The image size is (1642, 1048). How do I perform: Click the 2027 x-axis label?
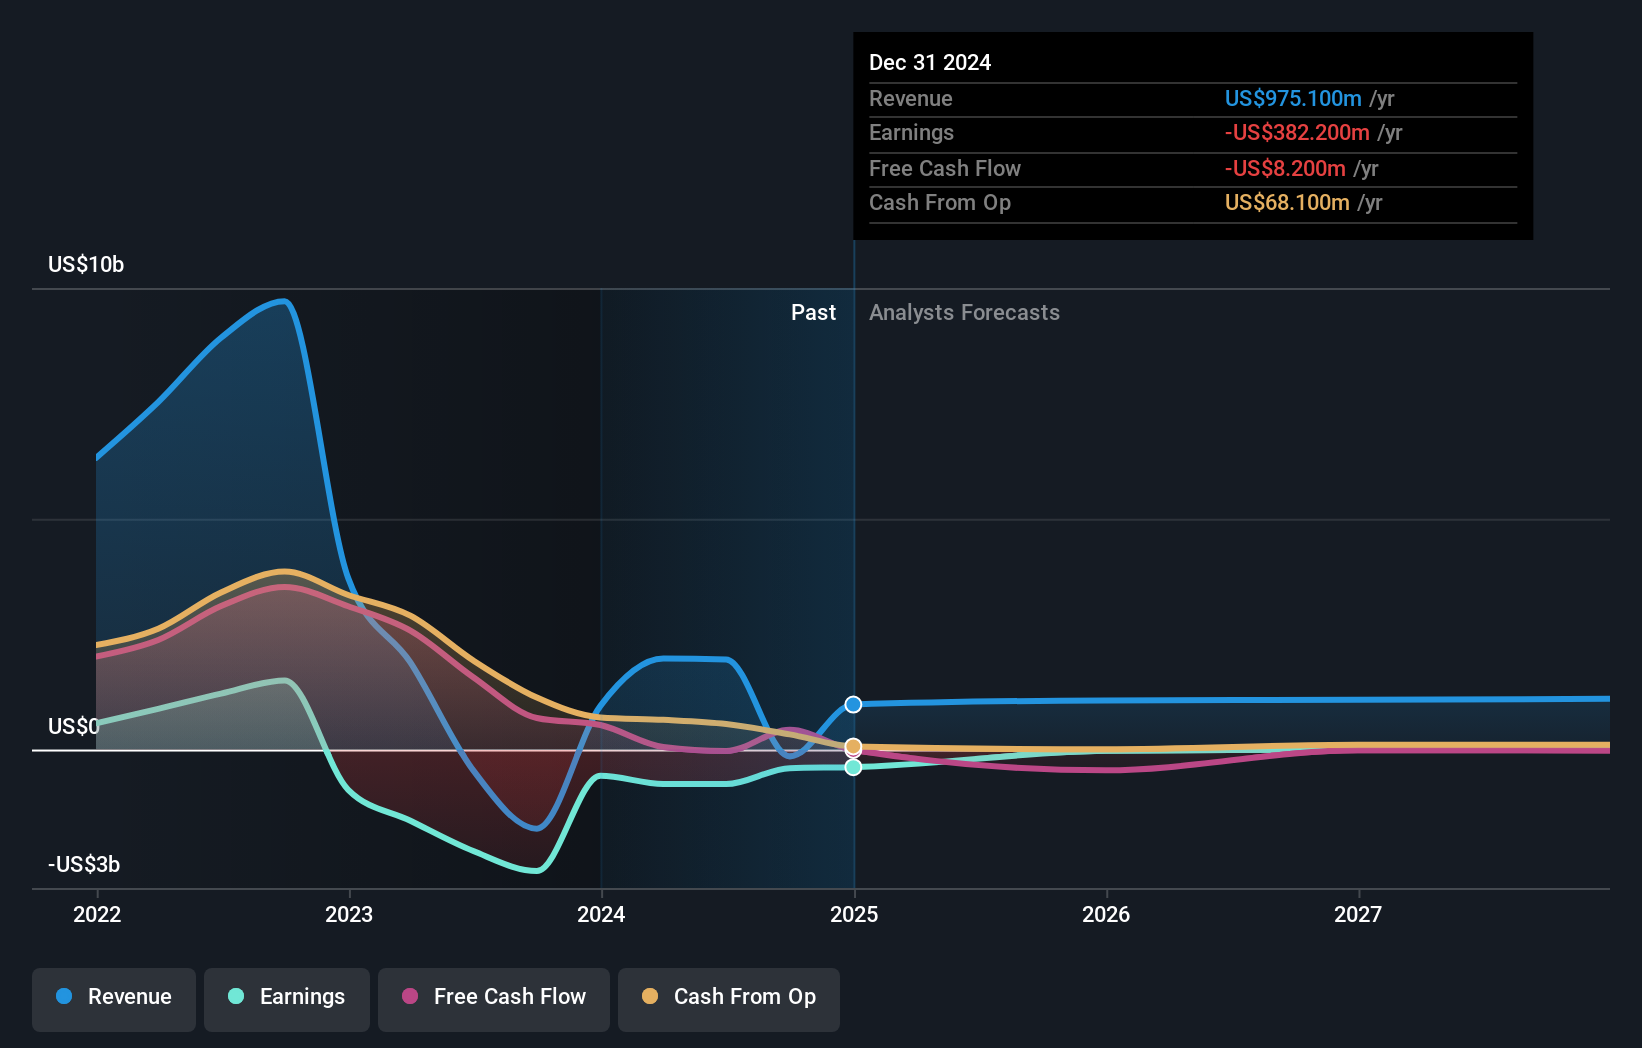(x=1358, y=914)
